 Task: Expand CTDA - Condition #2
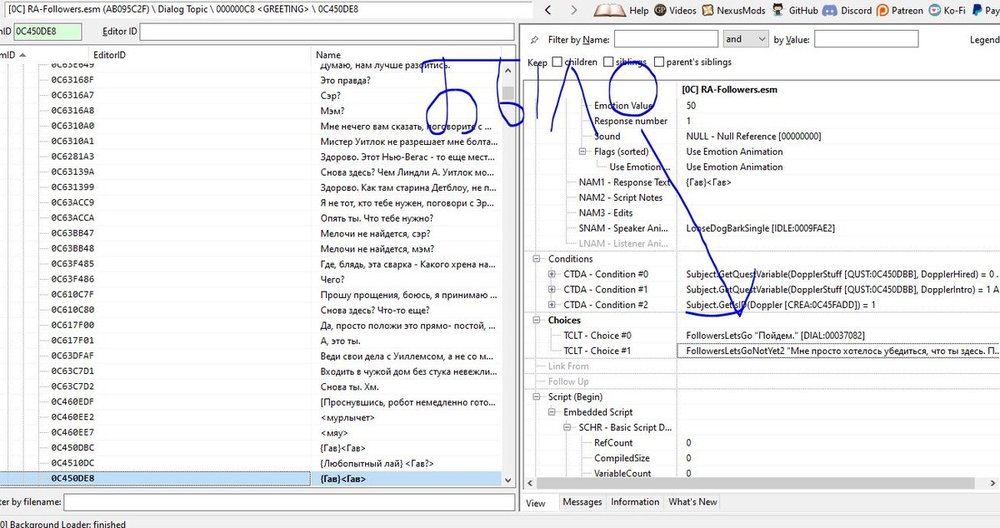tap(552, 304)
